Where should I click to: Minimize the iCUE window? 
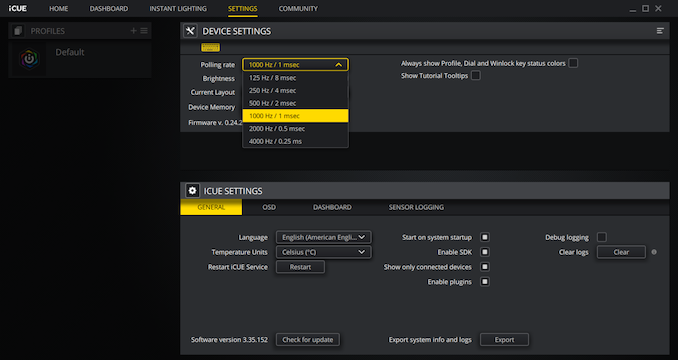pyautogui.click(x=633, y=9)
